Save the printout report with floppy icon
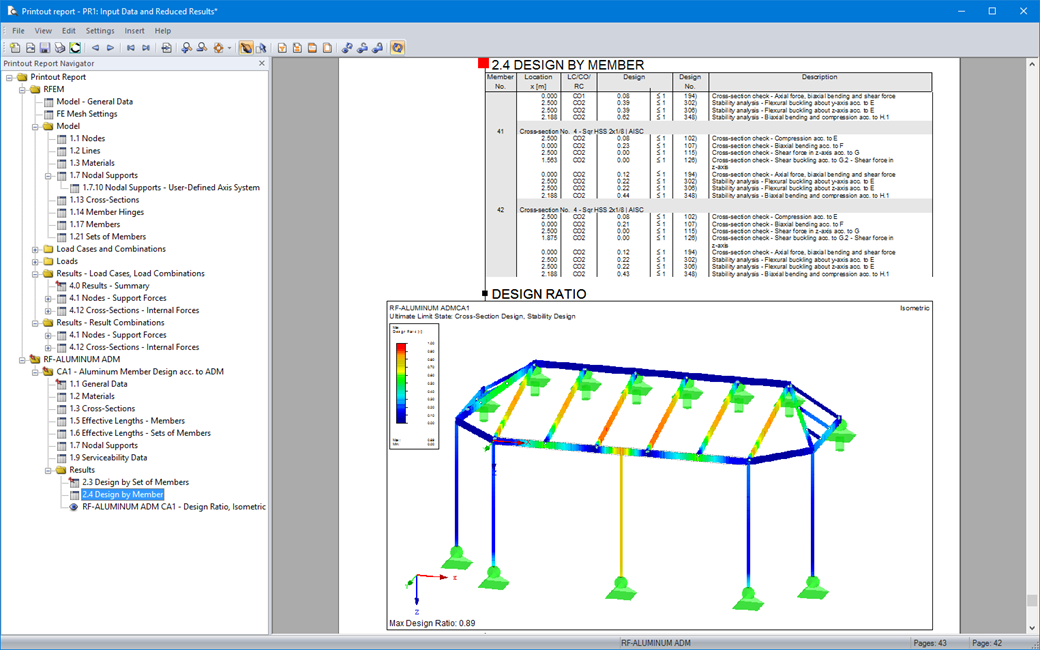 point(44,48)
